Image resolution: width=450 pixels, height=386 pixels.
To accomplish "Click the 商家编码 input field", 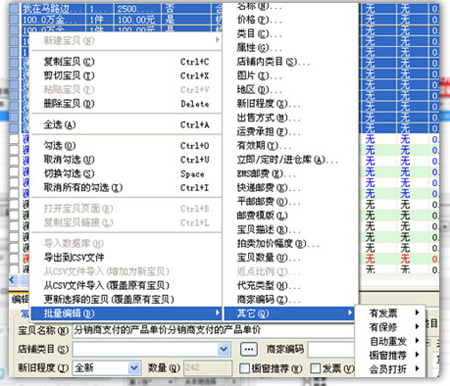I will pos(331,349).
